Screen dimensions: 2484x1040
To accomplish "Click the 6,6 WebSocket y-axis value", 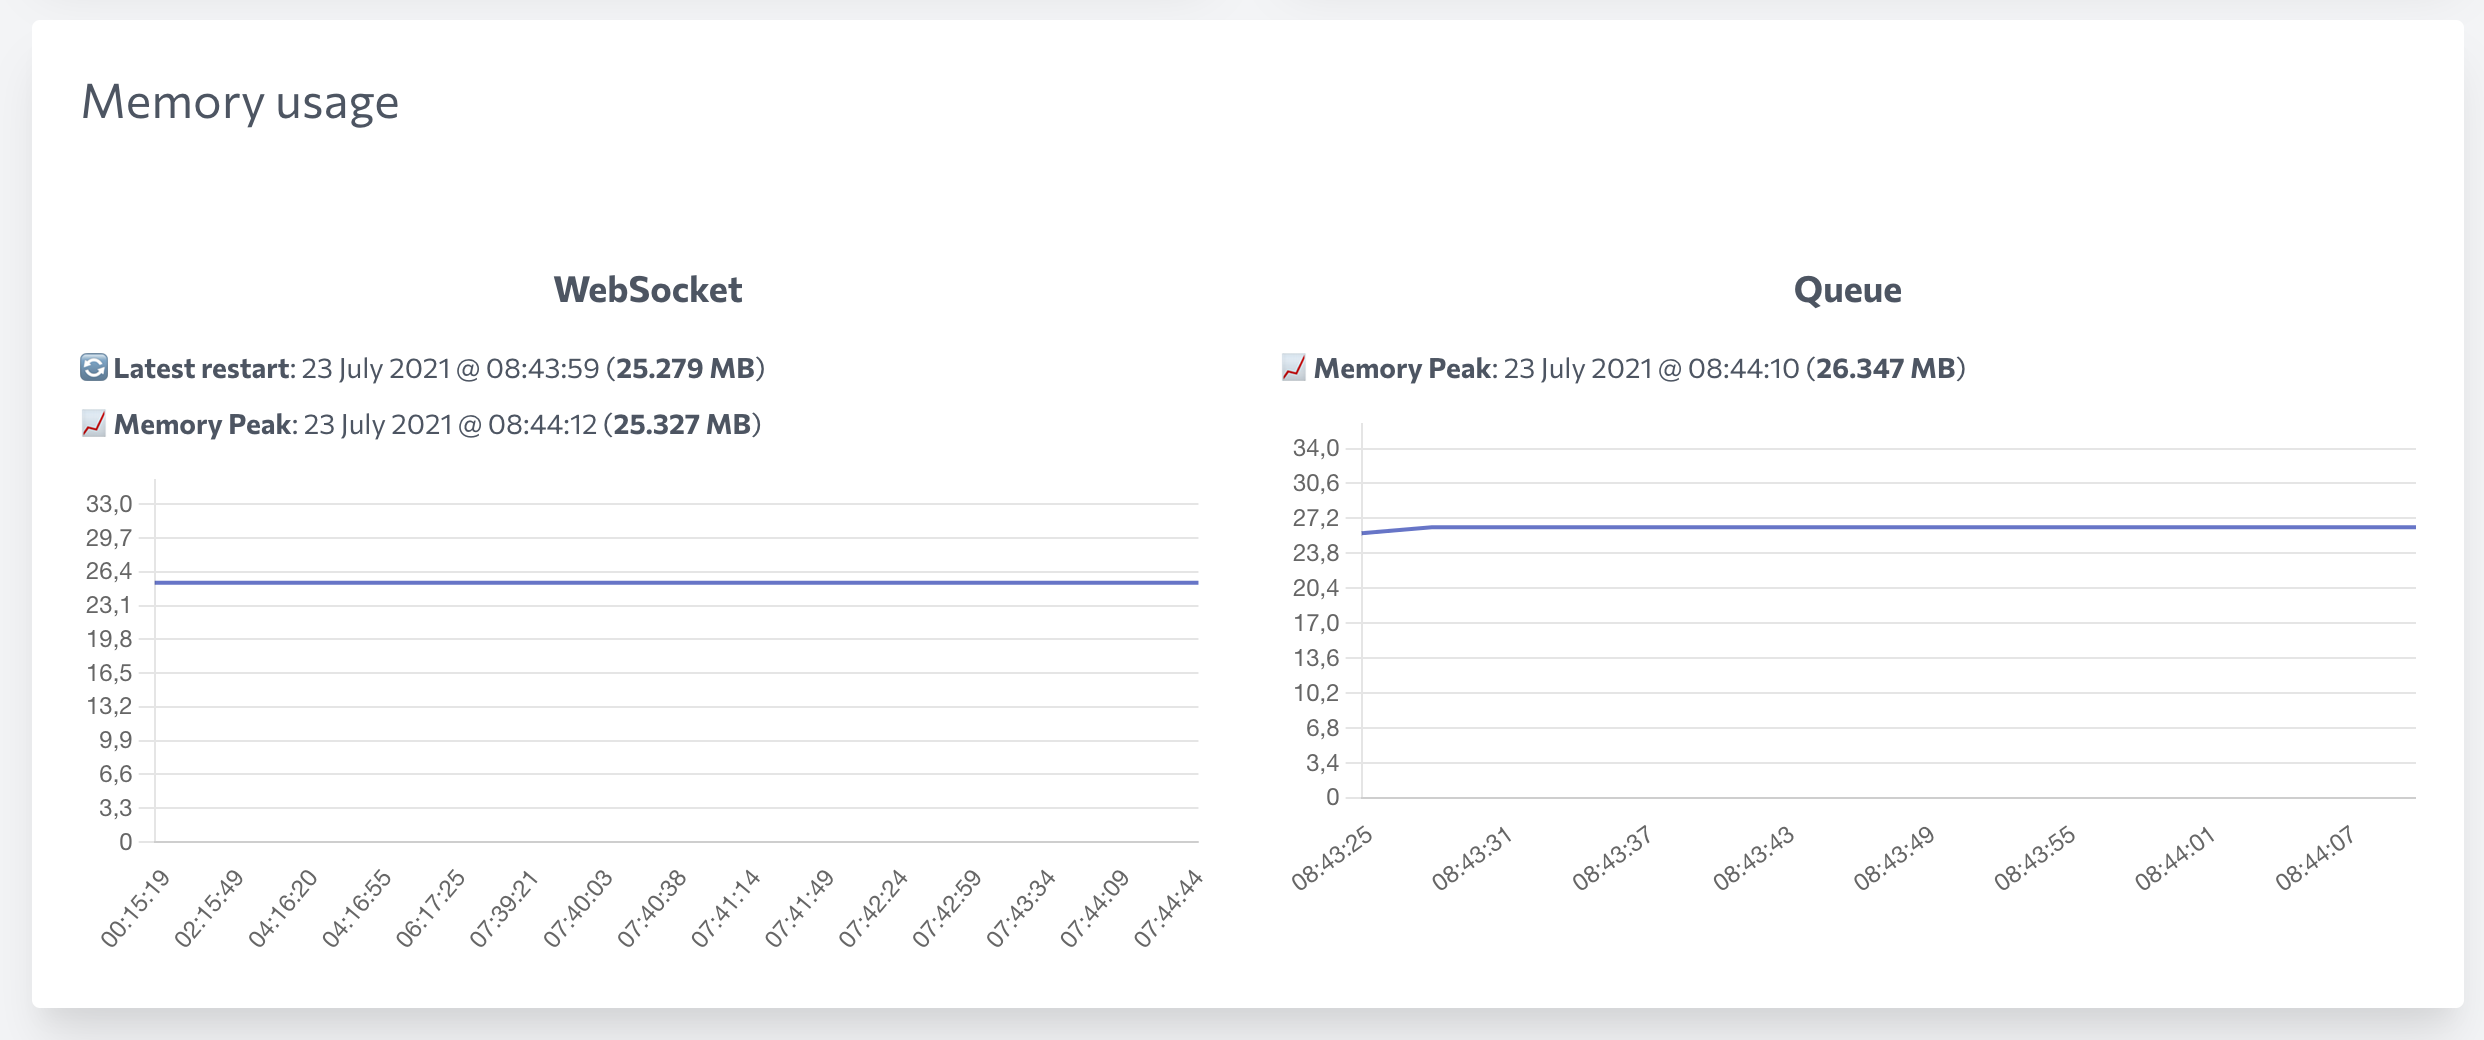I will click(116, 774).
